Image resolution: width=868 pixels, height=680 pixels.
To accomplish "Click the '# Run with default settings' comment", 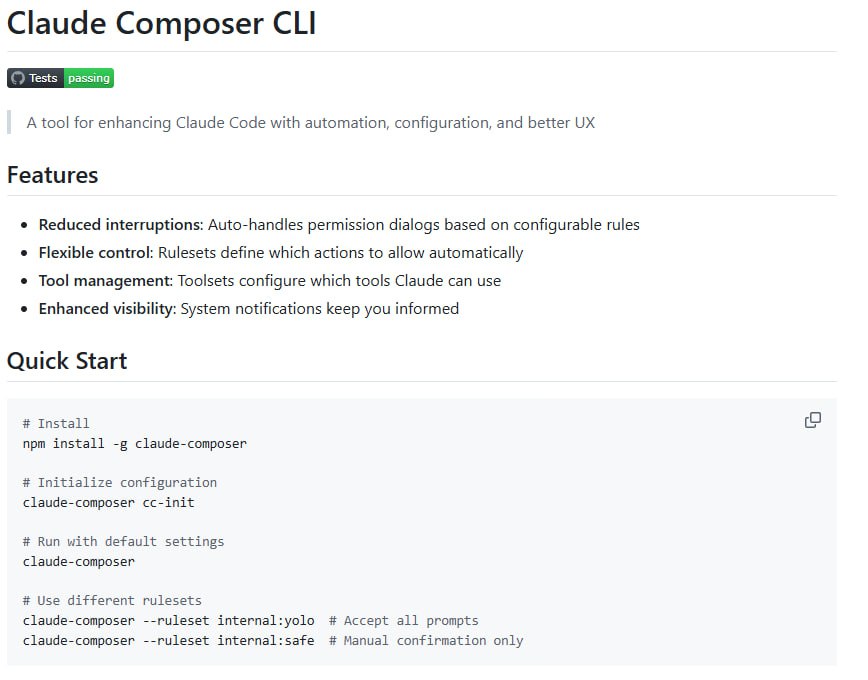I will click(x=123, y=542).
